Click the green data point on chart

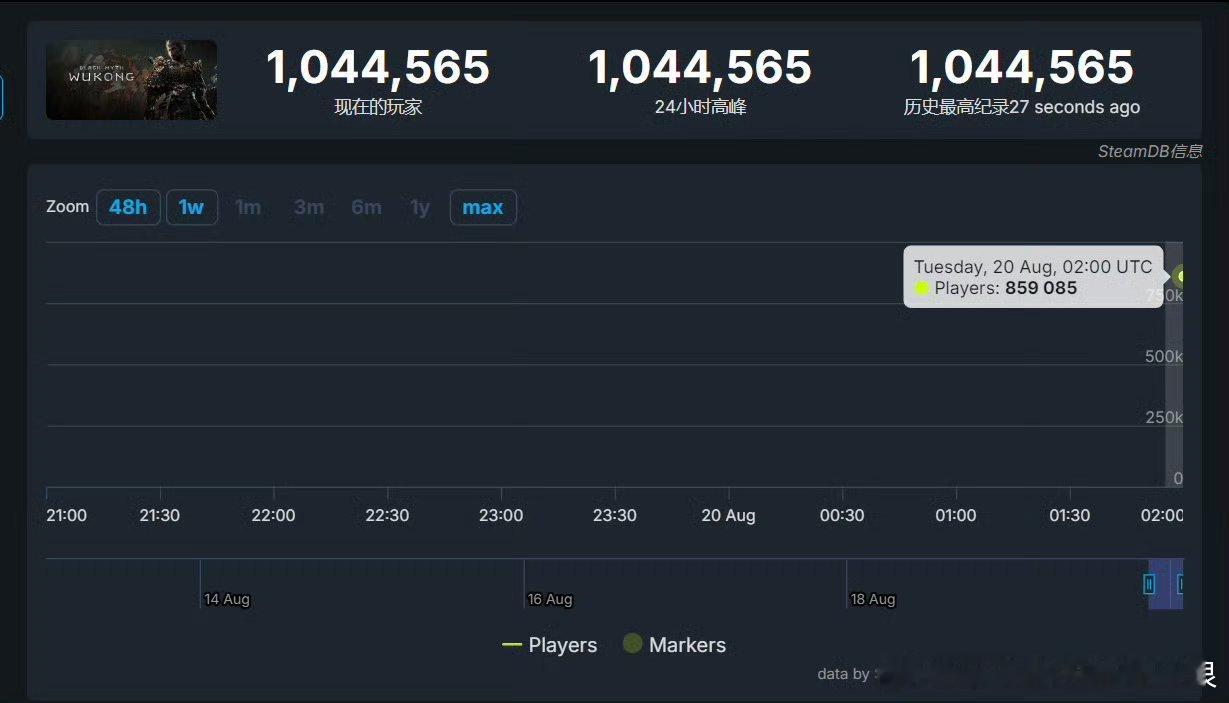1181,276
